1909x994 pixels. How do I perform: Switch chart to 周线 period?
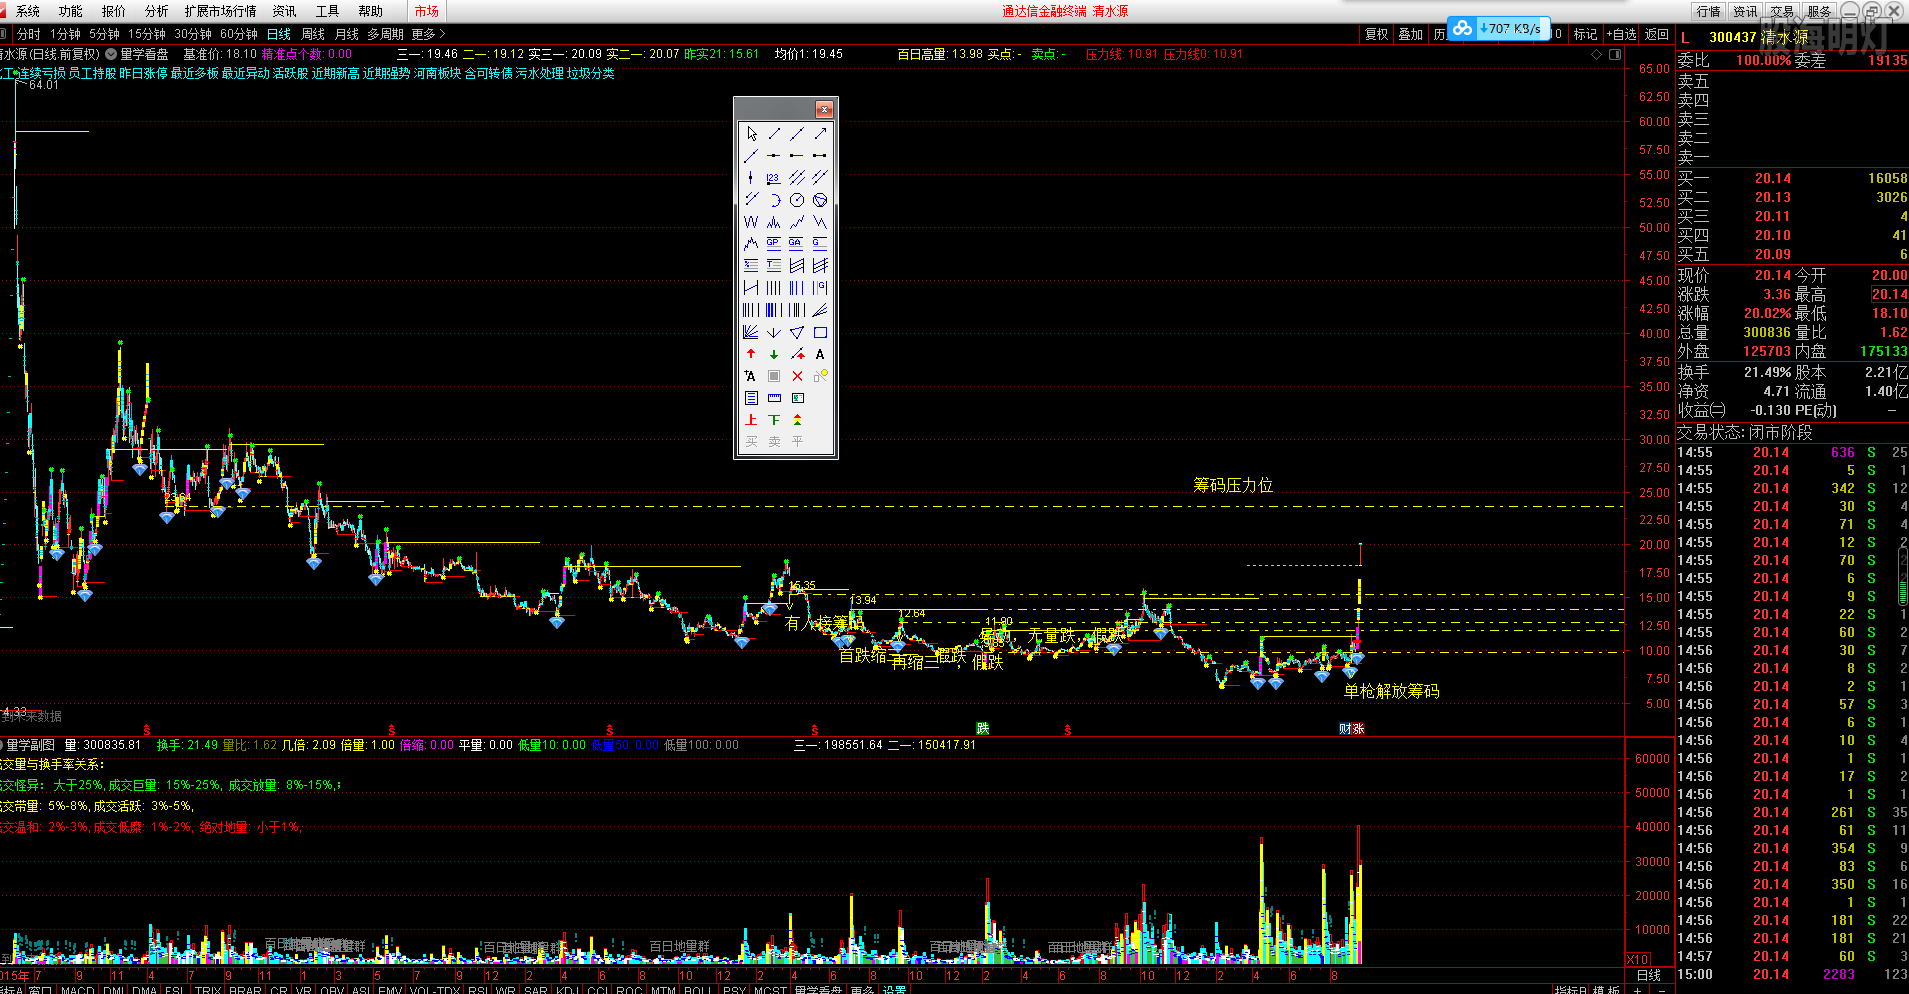tap(313, 34)
